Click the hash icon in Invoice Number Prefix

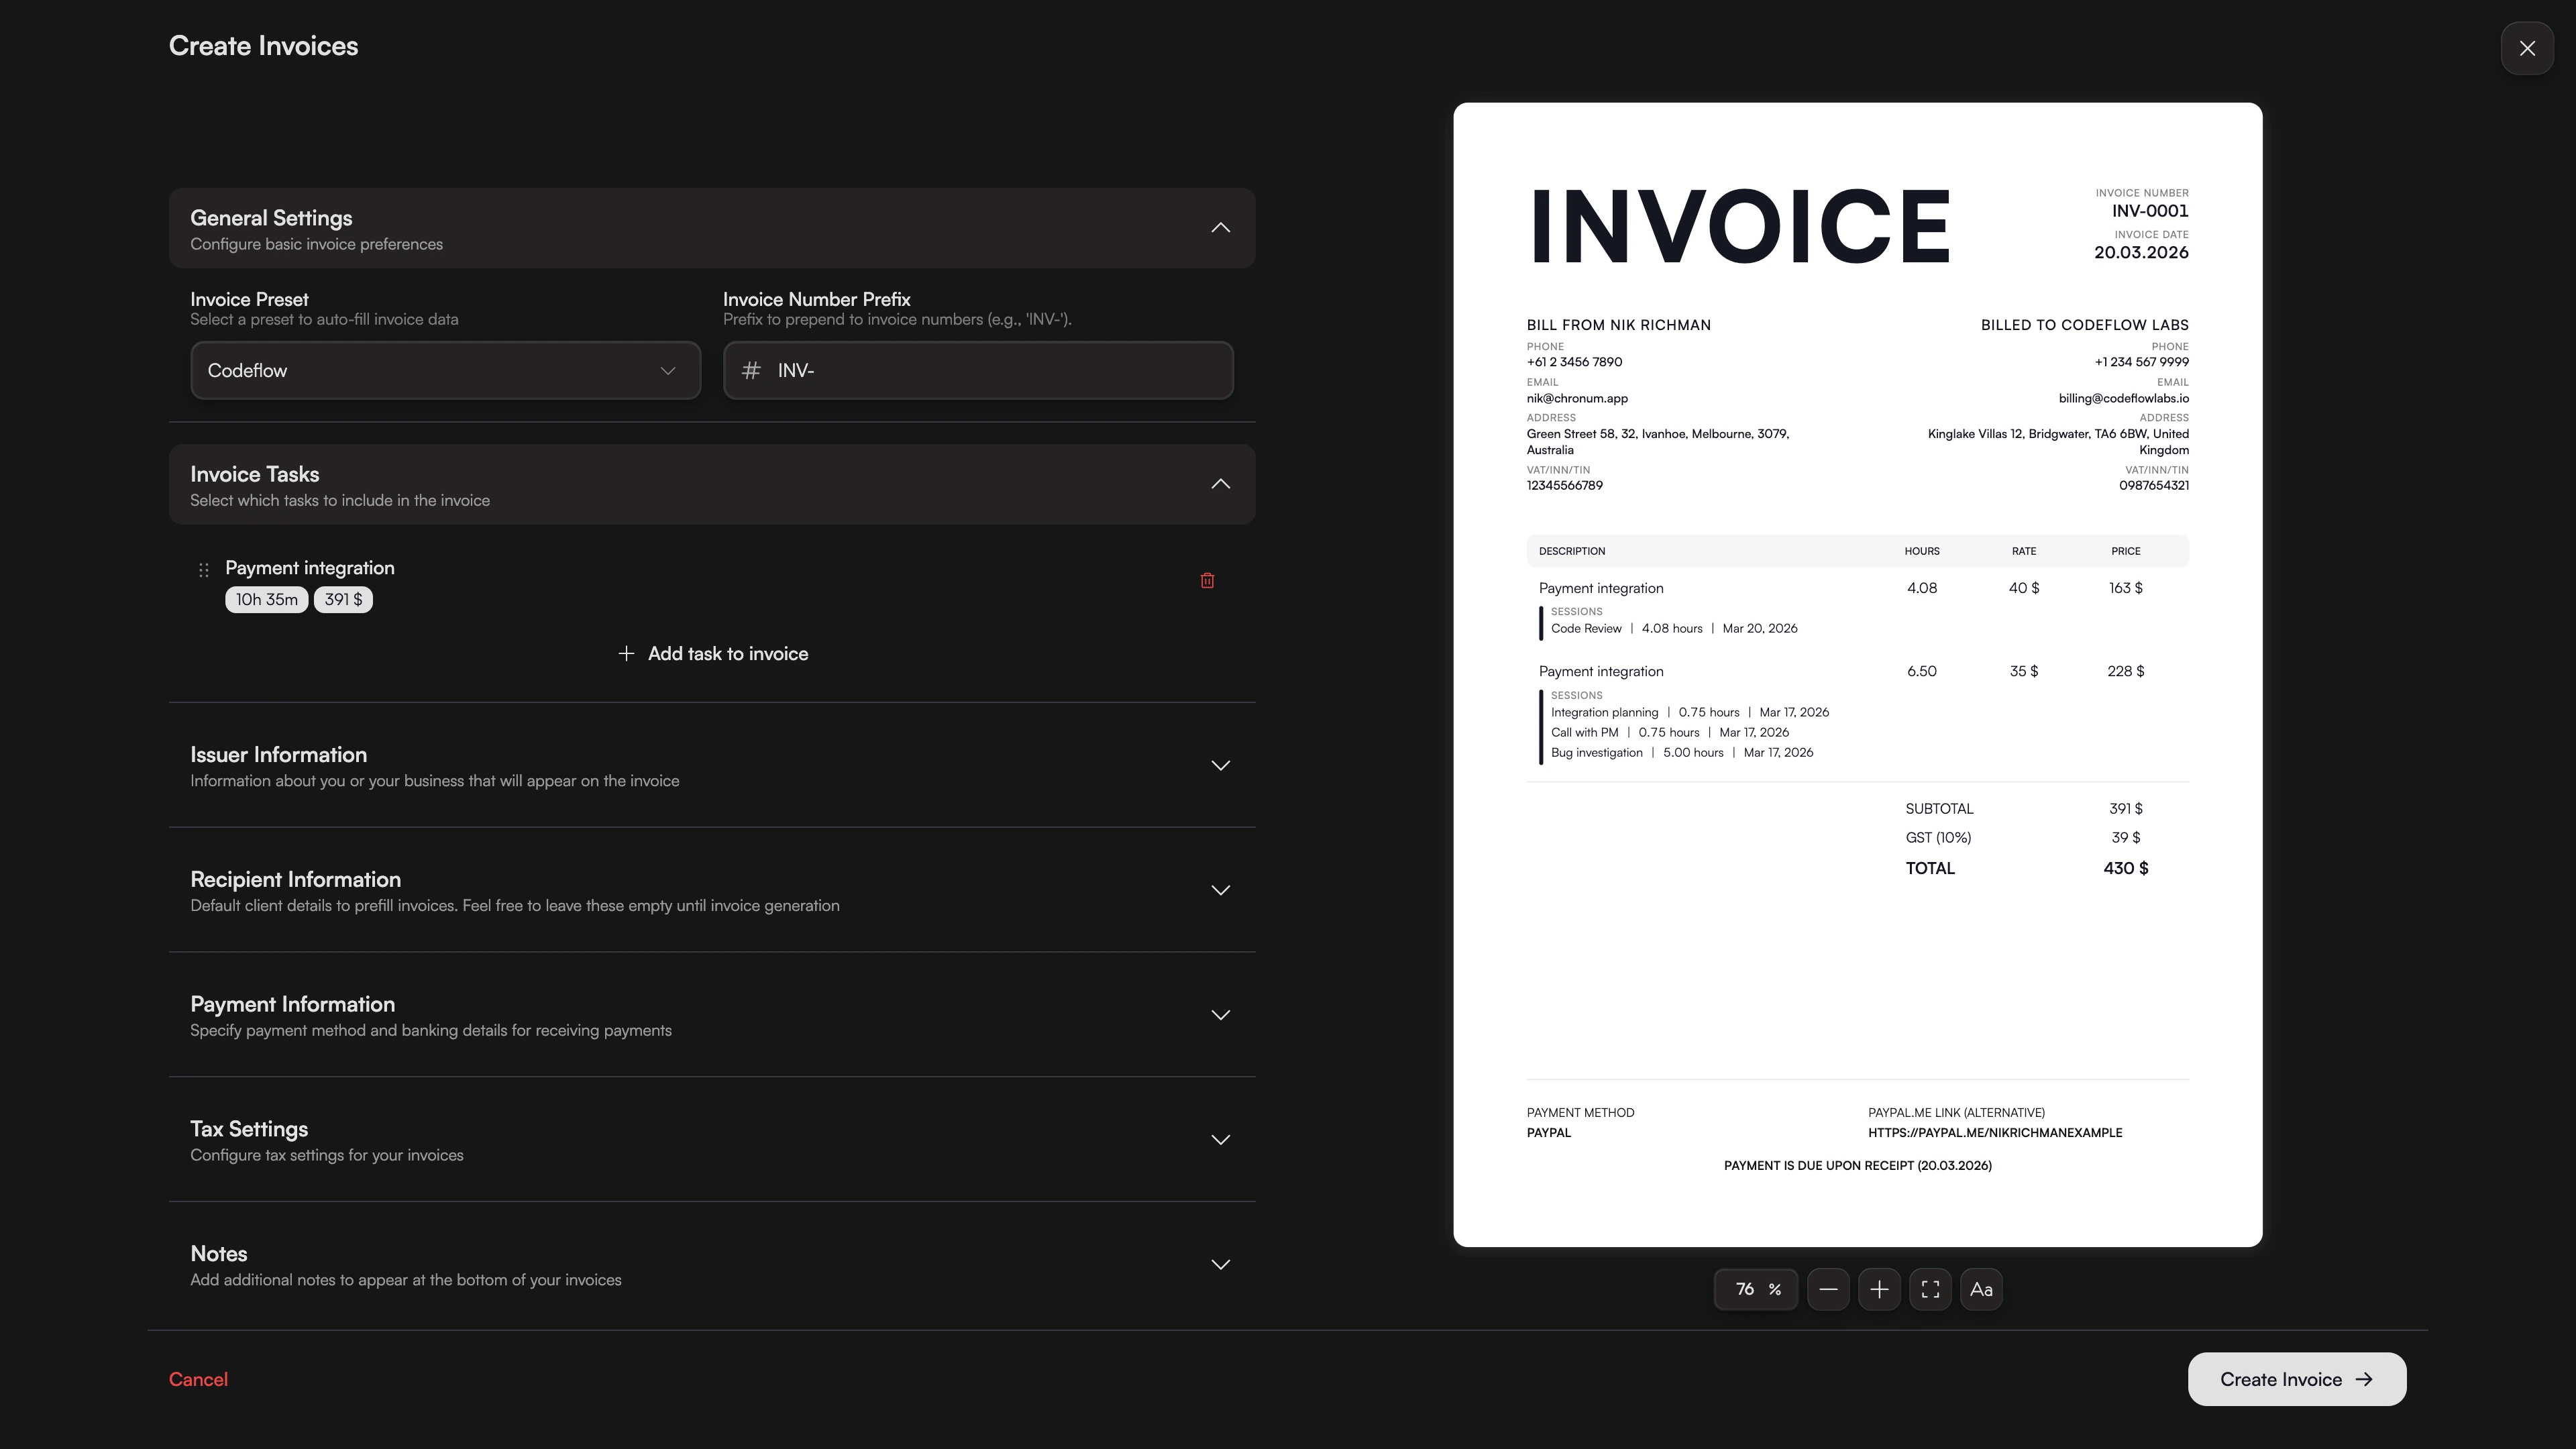coord(751,370)
